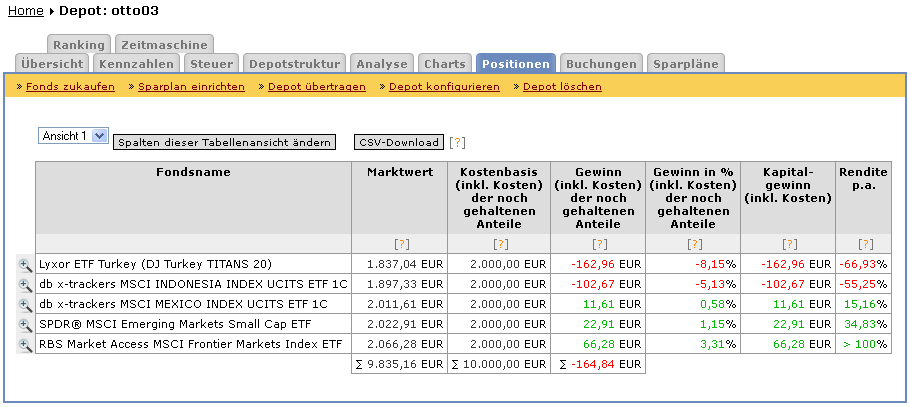Switch to the Kennzahlen tab
This screenshot has height=407, width=910.
(136, 64)
